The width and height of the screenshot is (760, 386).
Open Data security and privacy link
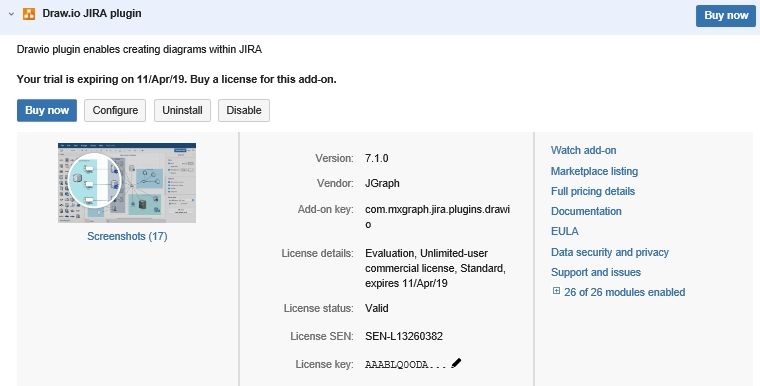click(610, 252)
